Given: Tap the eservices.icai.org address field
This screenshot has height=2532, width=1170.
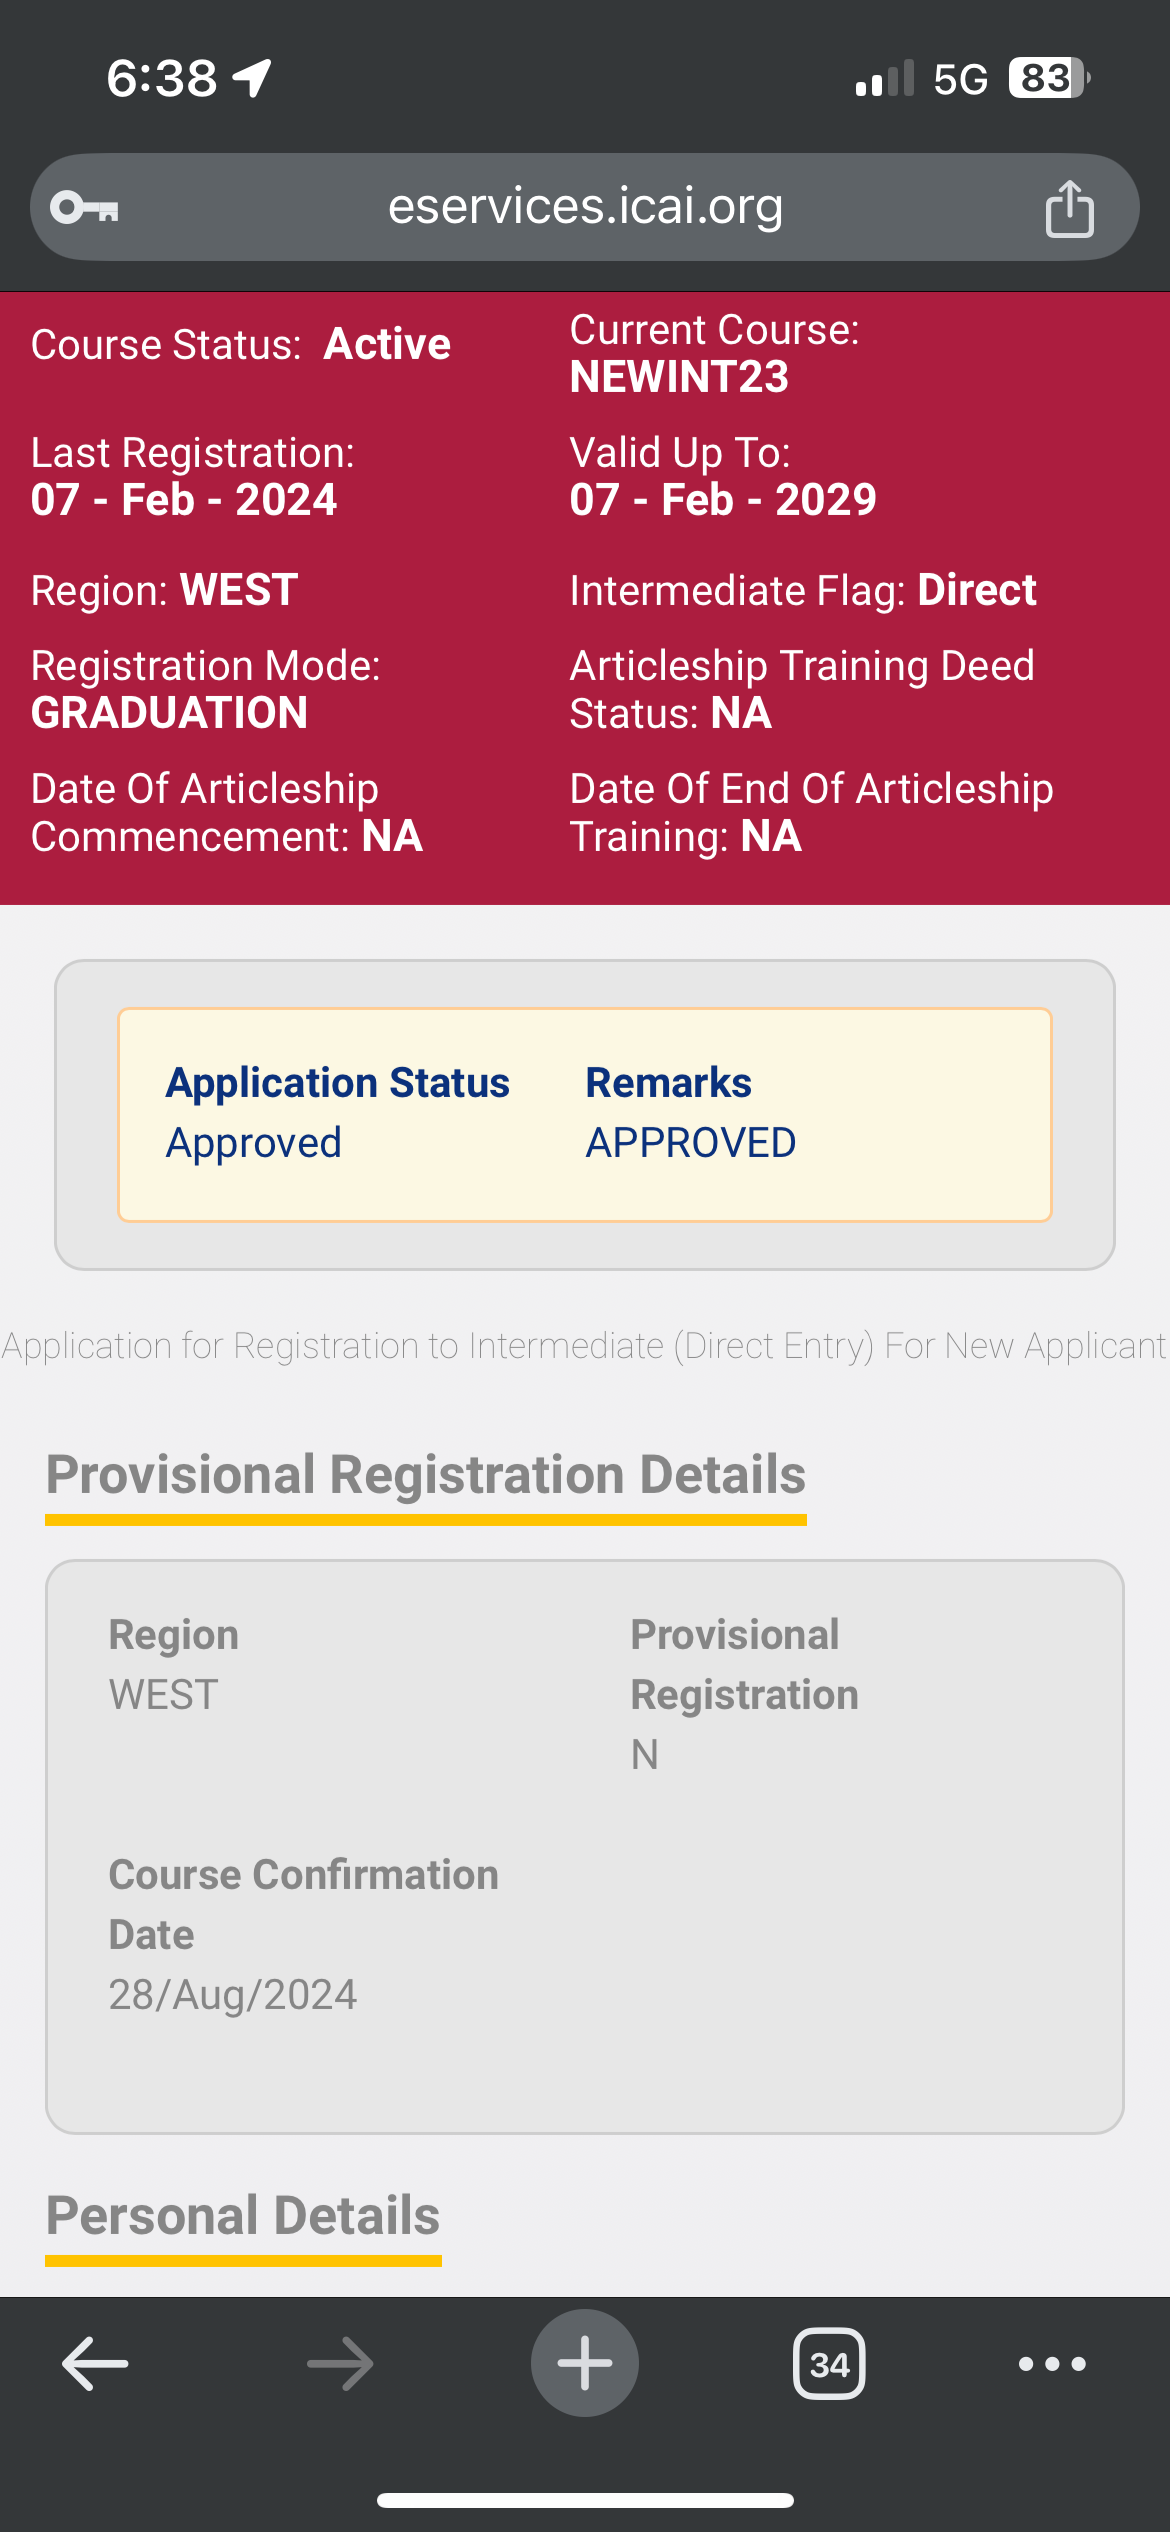Looking at the screenshot, I should [x=585, y=207].
